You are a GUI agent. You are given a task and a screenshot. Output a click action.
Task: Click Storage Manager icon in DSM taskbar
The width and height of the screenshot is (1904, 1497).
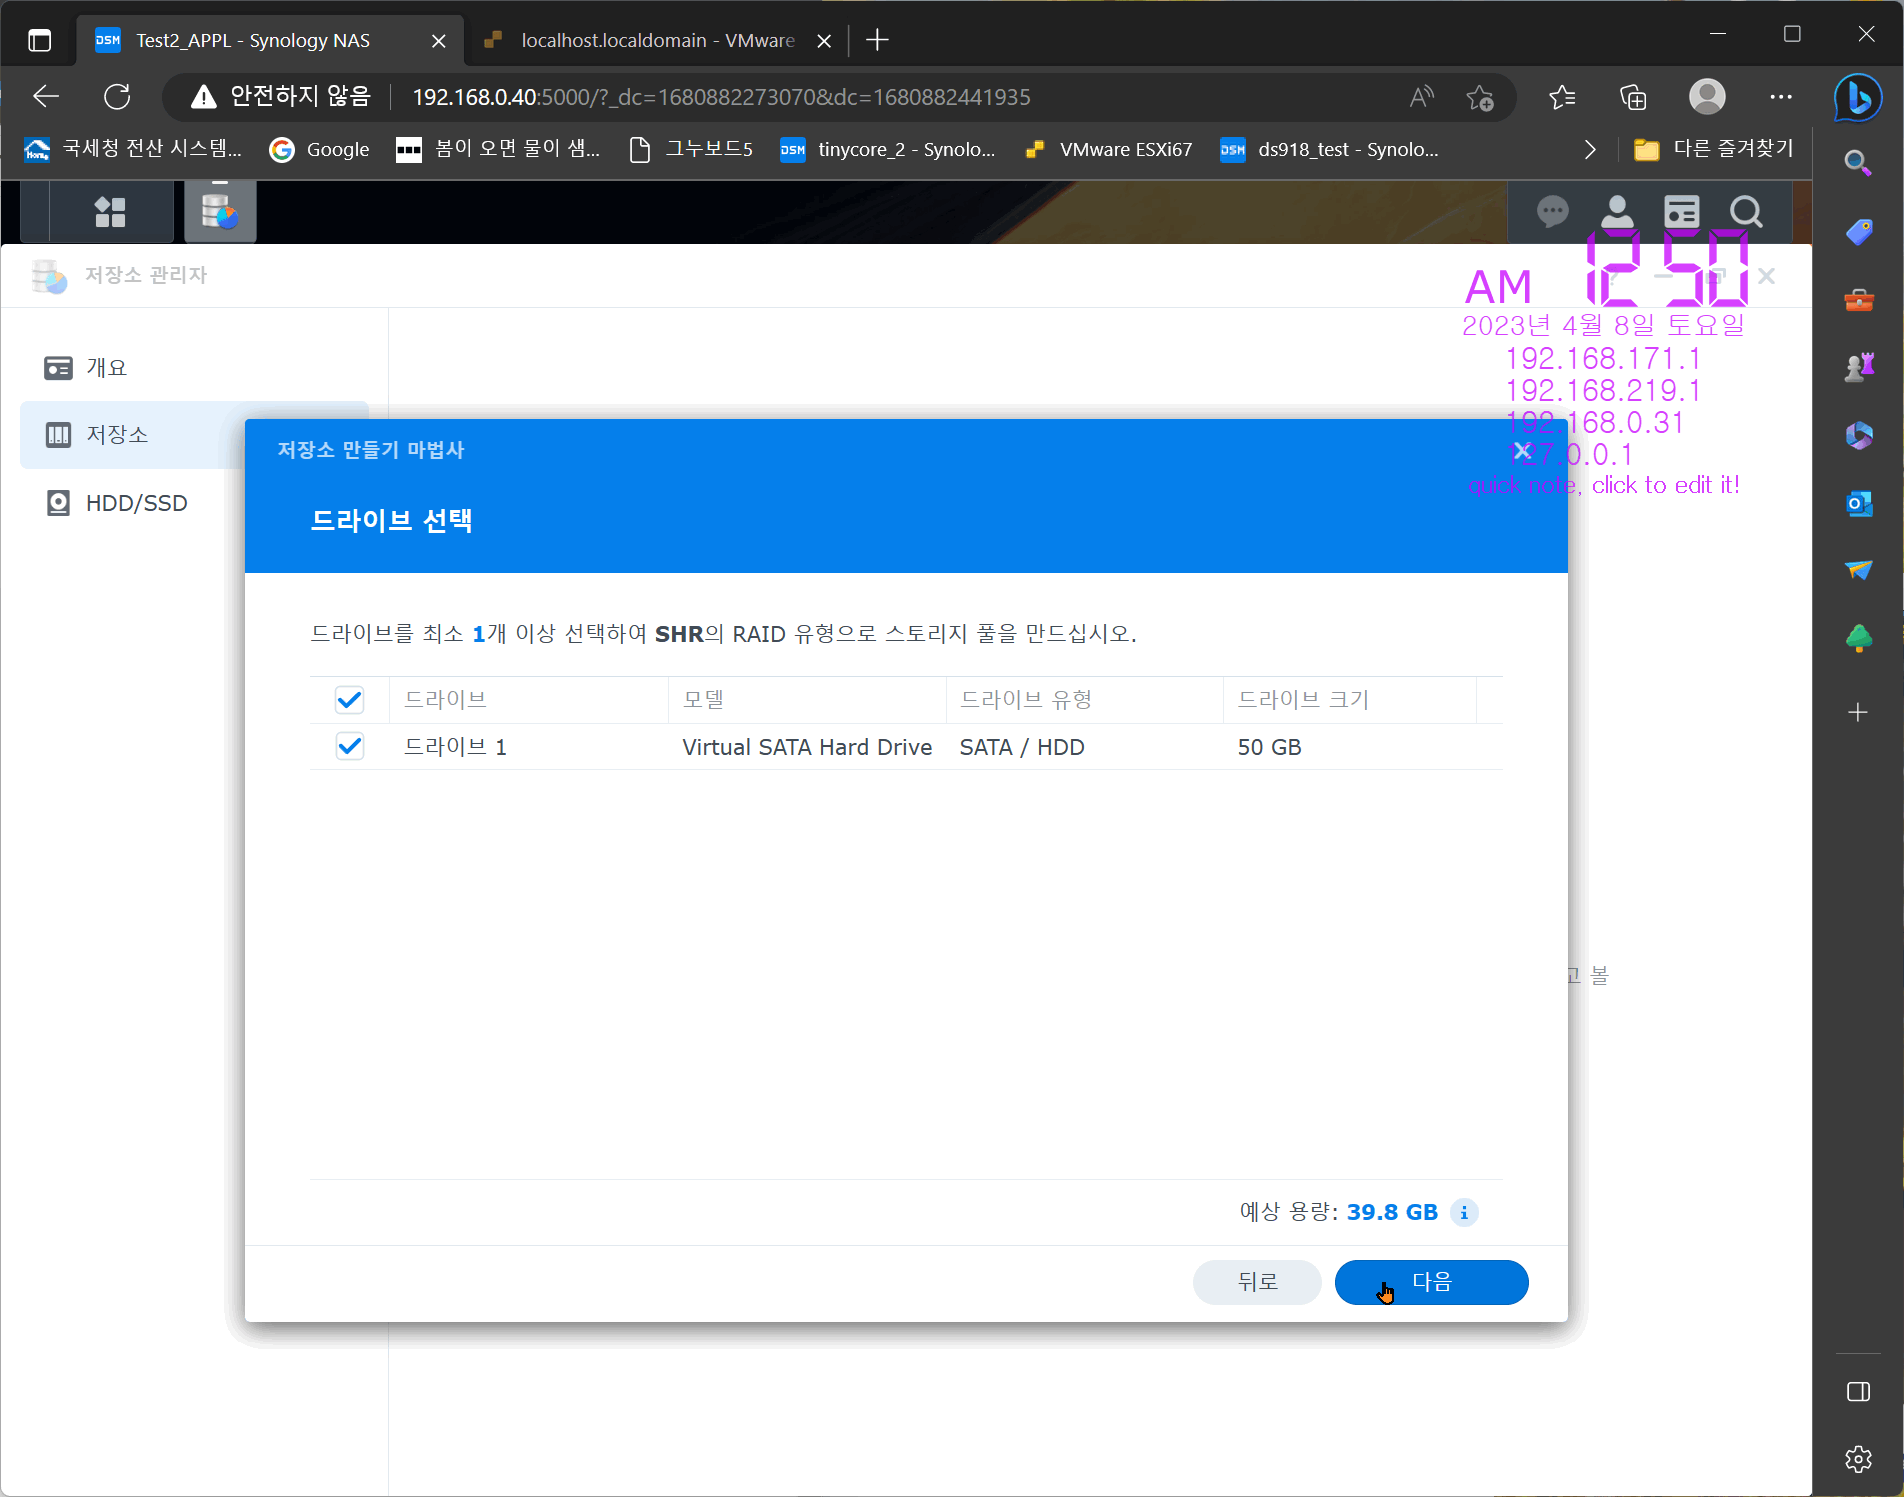pos(220,212)
